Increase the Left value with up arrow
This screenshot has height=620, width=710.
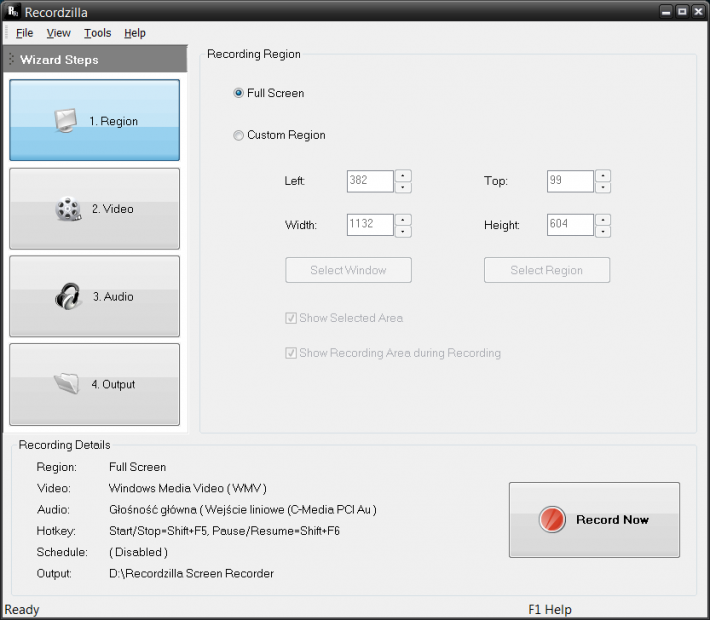pos(403,176)
